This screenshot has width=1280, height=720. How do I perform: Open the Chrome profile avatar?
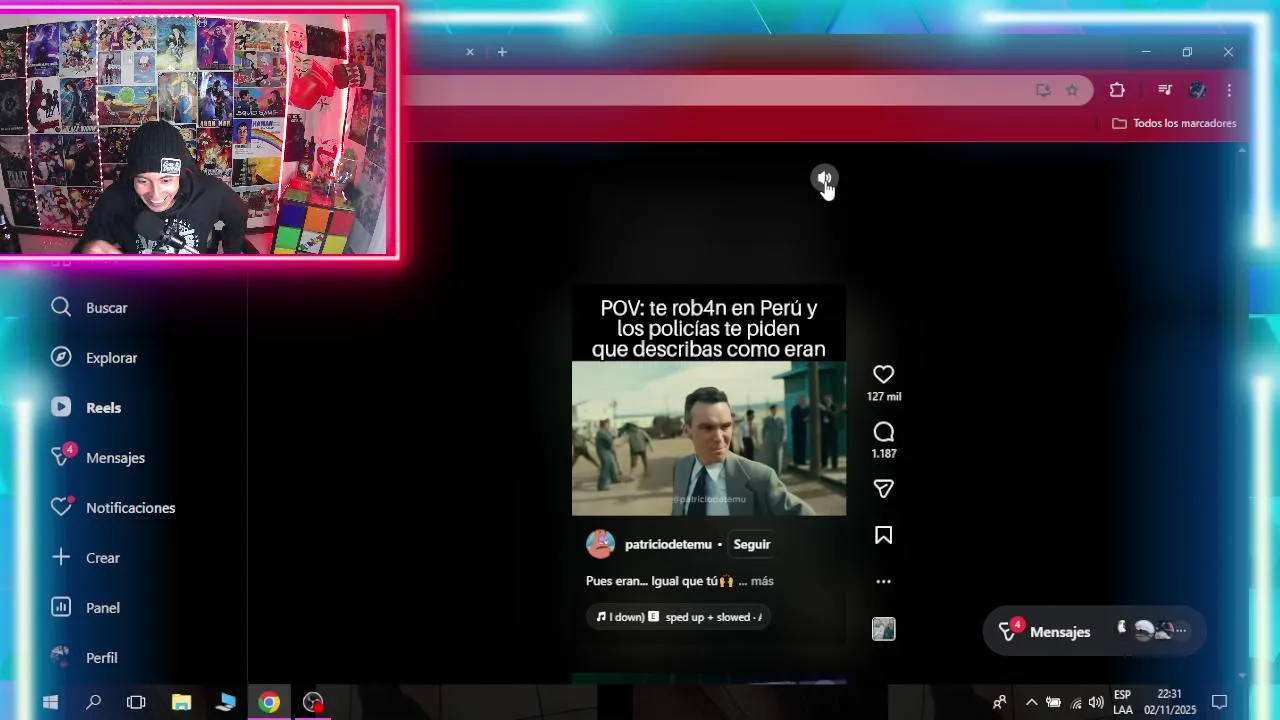coord(1197,90)
